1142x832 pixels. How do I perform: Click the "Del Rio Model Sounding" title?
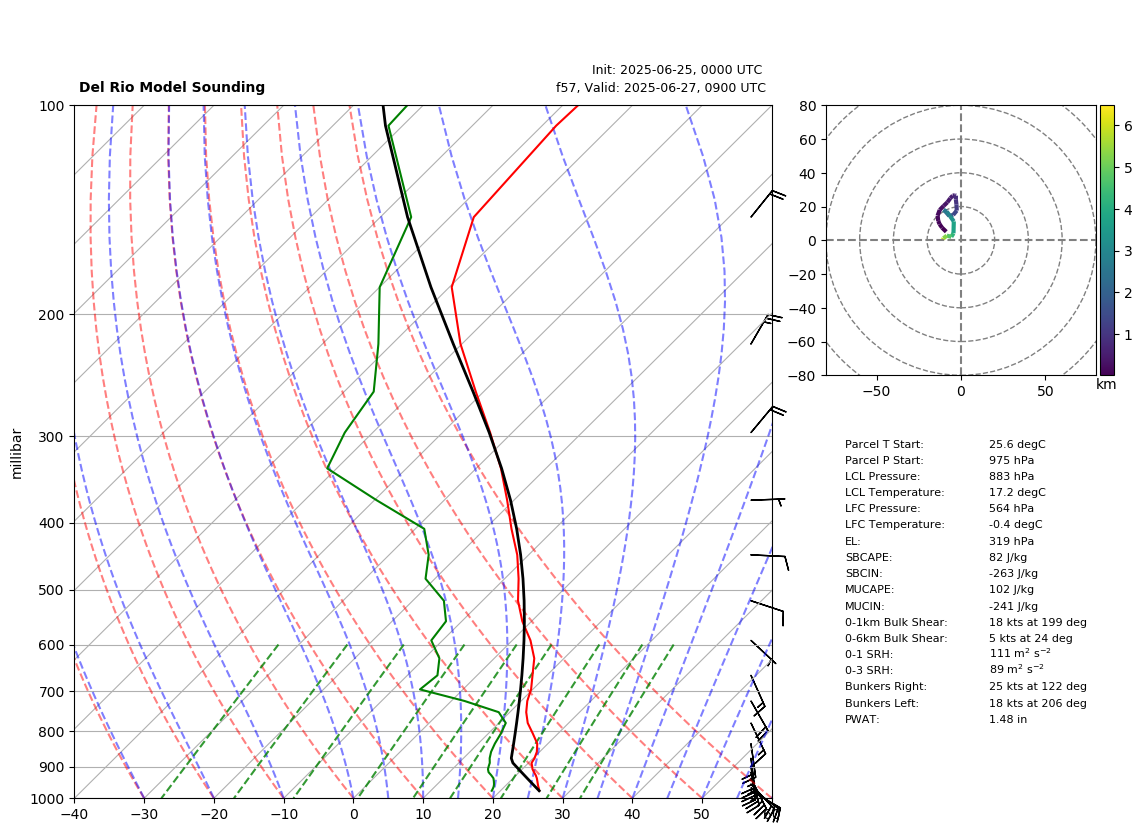tap(172, 87)
